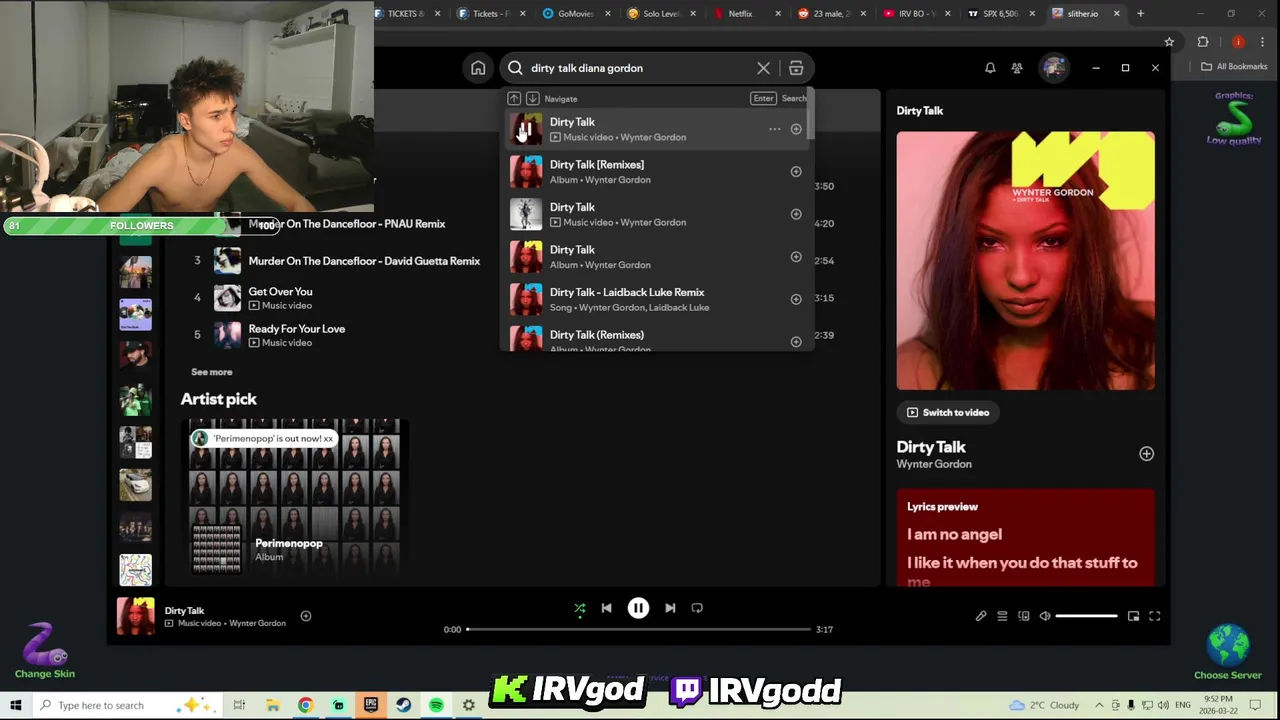Viewport: 1280px width, 720px height.
Task: Click Choose Server in slither.io
Action: coord(1228,652)
